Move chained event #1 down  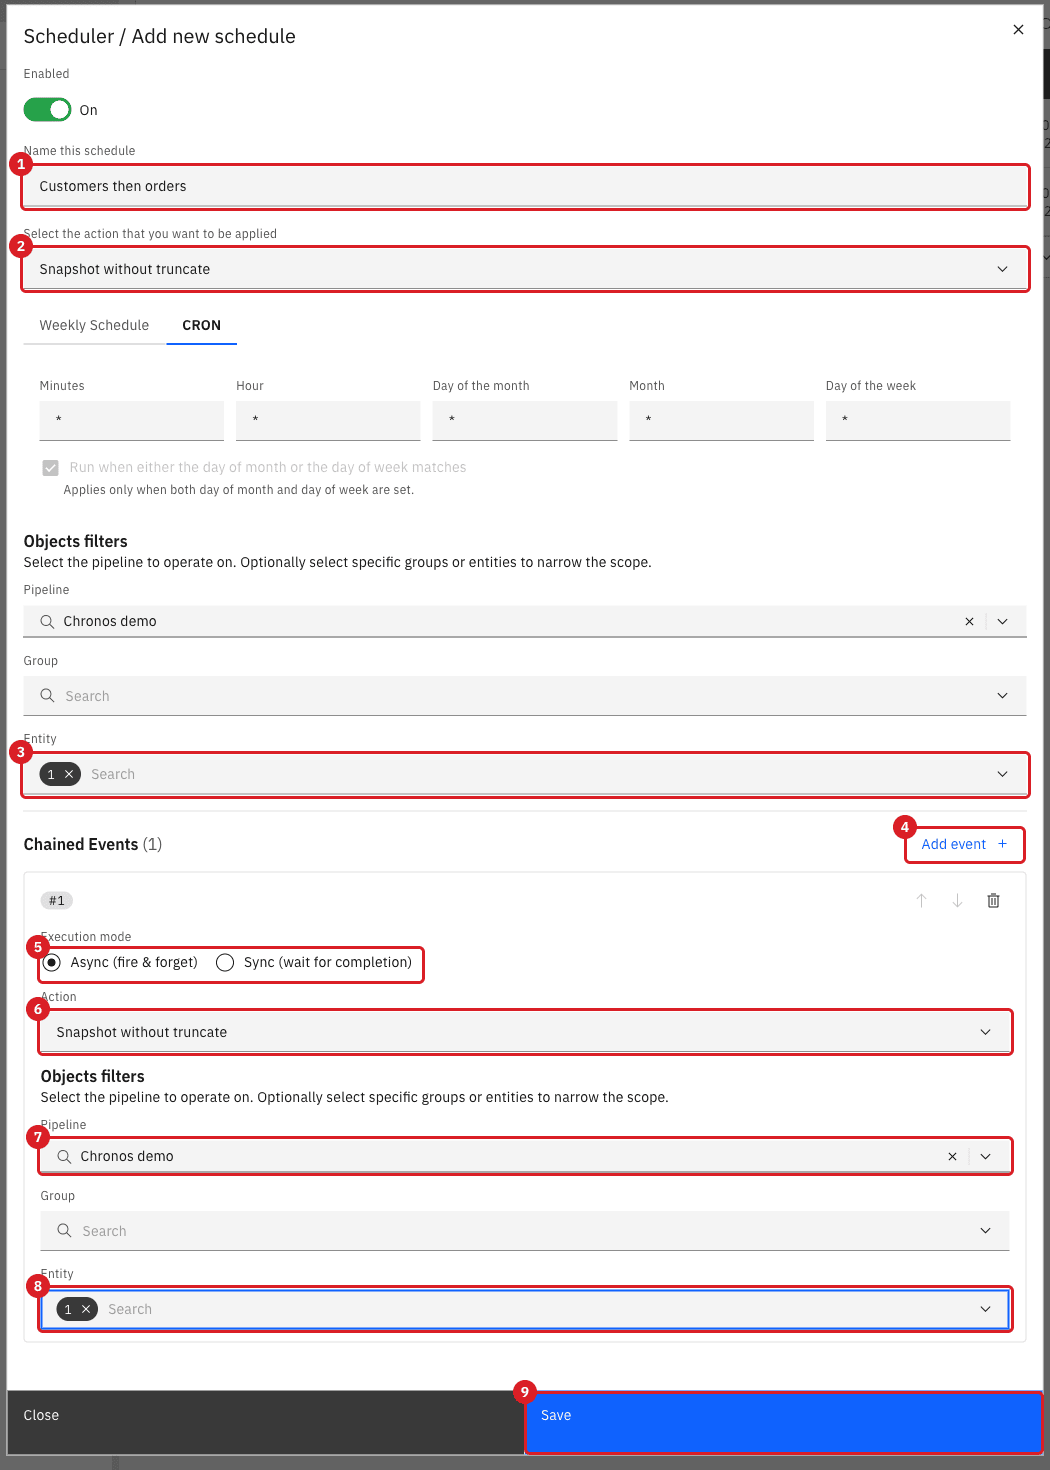coord(958,900)
